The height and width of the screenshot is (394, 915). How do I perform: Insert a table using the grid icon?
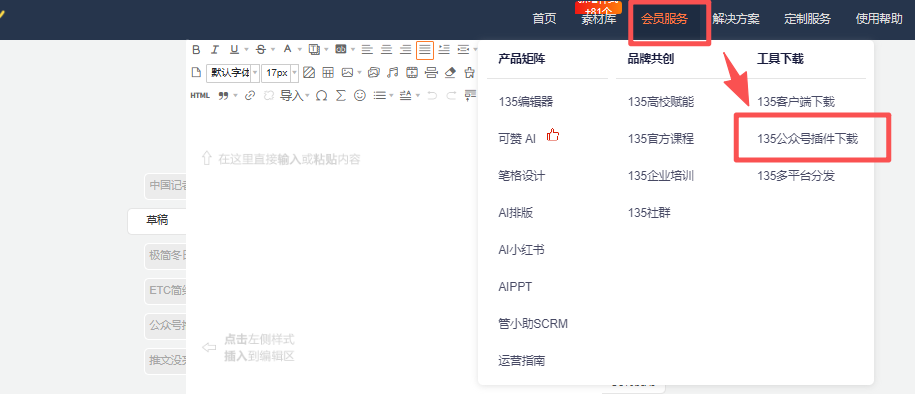coord(328,72)
